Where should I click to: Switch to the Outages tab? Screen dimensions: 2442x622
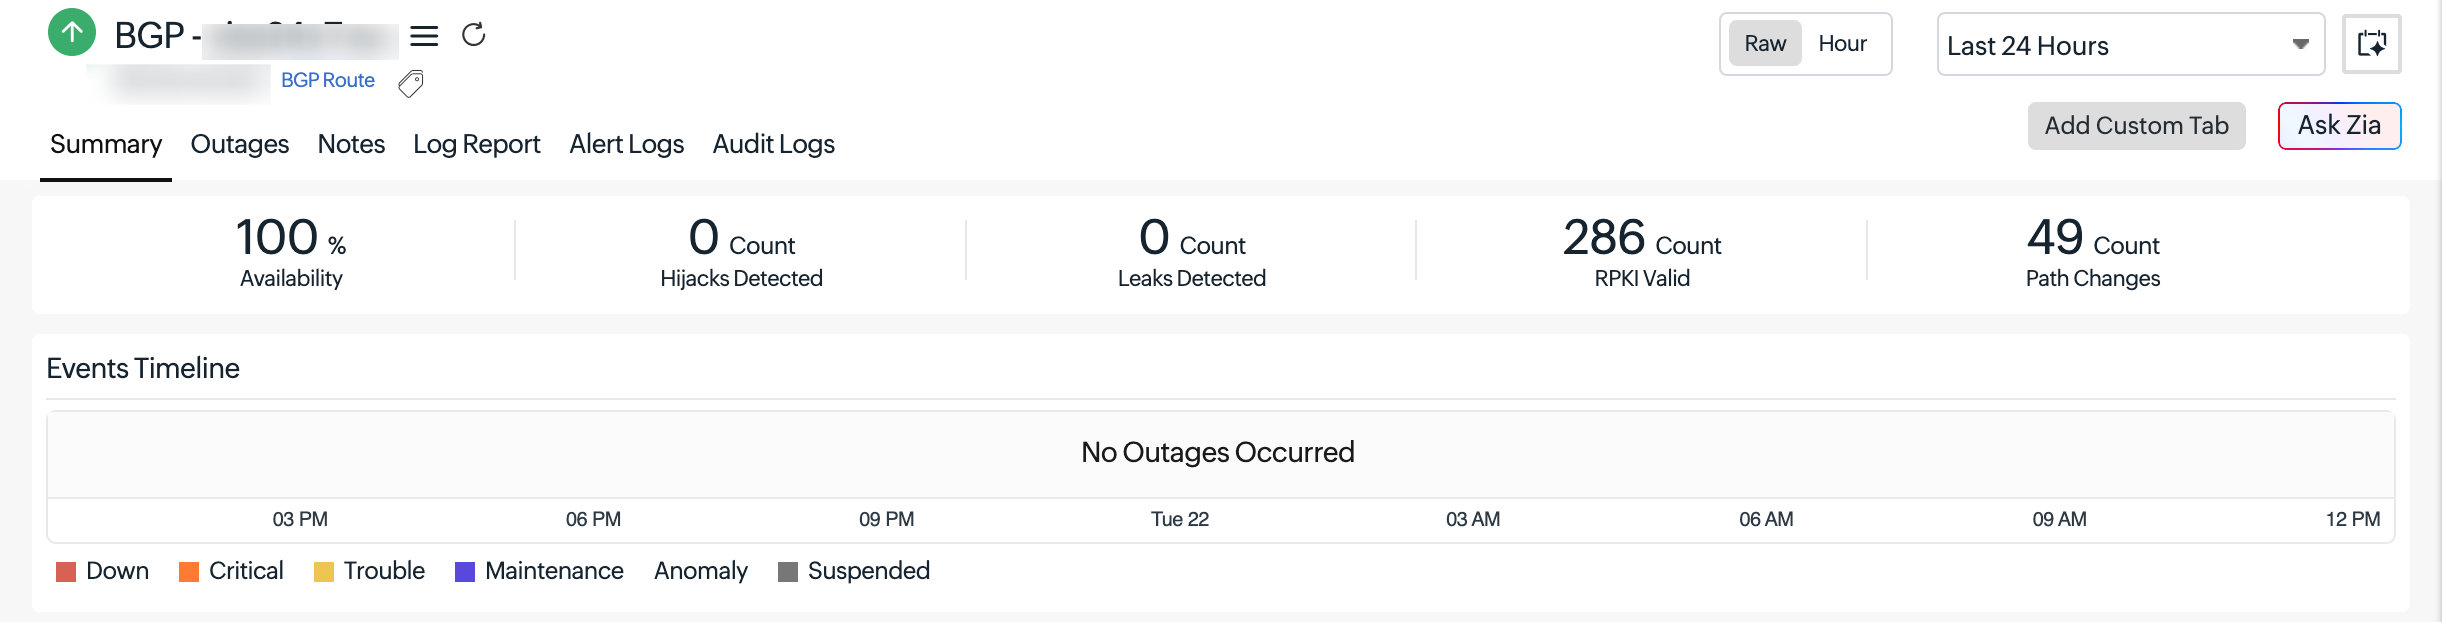[240, 144]
